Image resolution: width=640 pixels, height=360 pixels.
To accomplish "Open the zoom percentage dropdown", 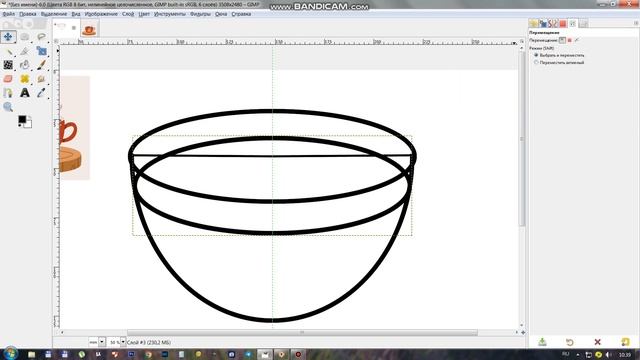I will tap(123, 342).
